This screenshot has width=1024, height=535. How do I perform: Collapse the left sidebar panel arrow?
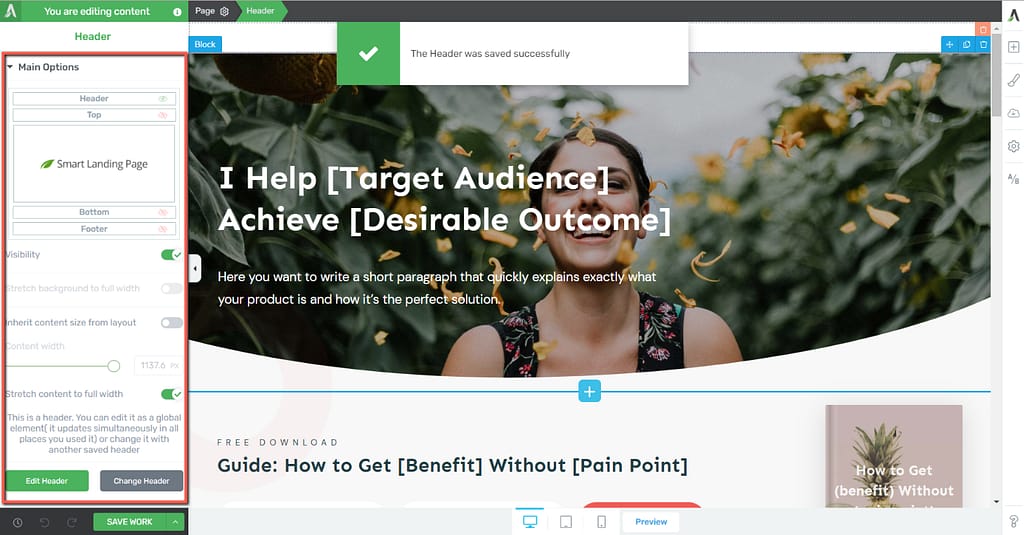pyautogui.click(x=195, y=268)
